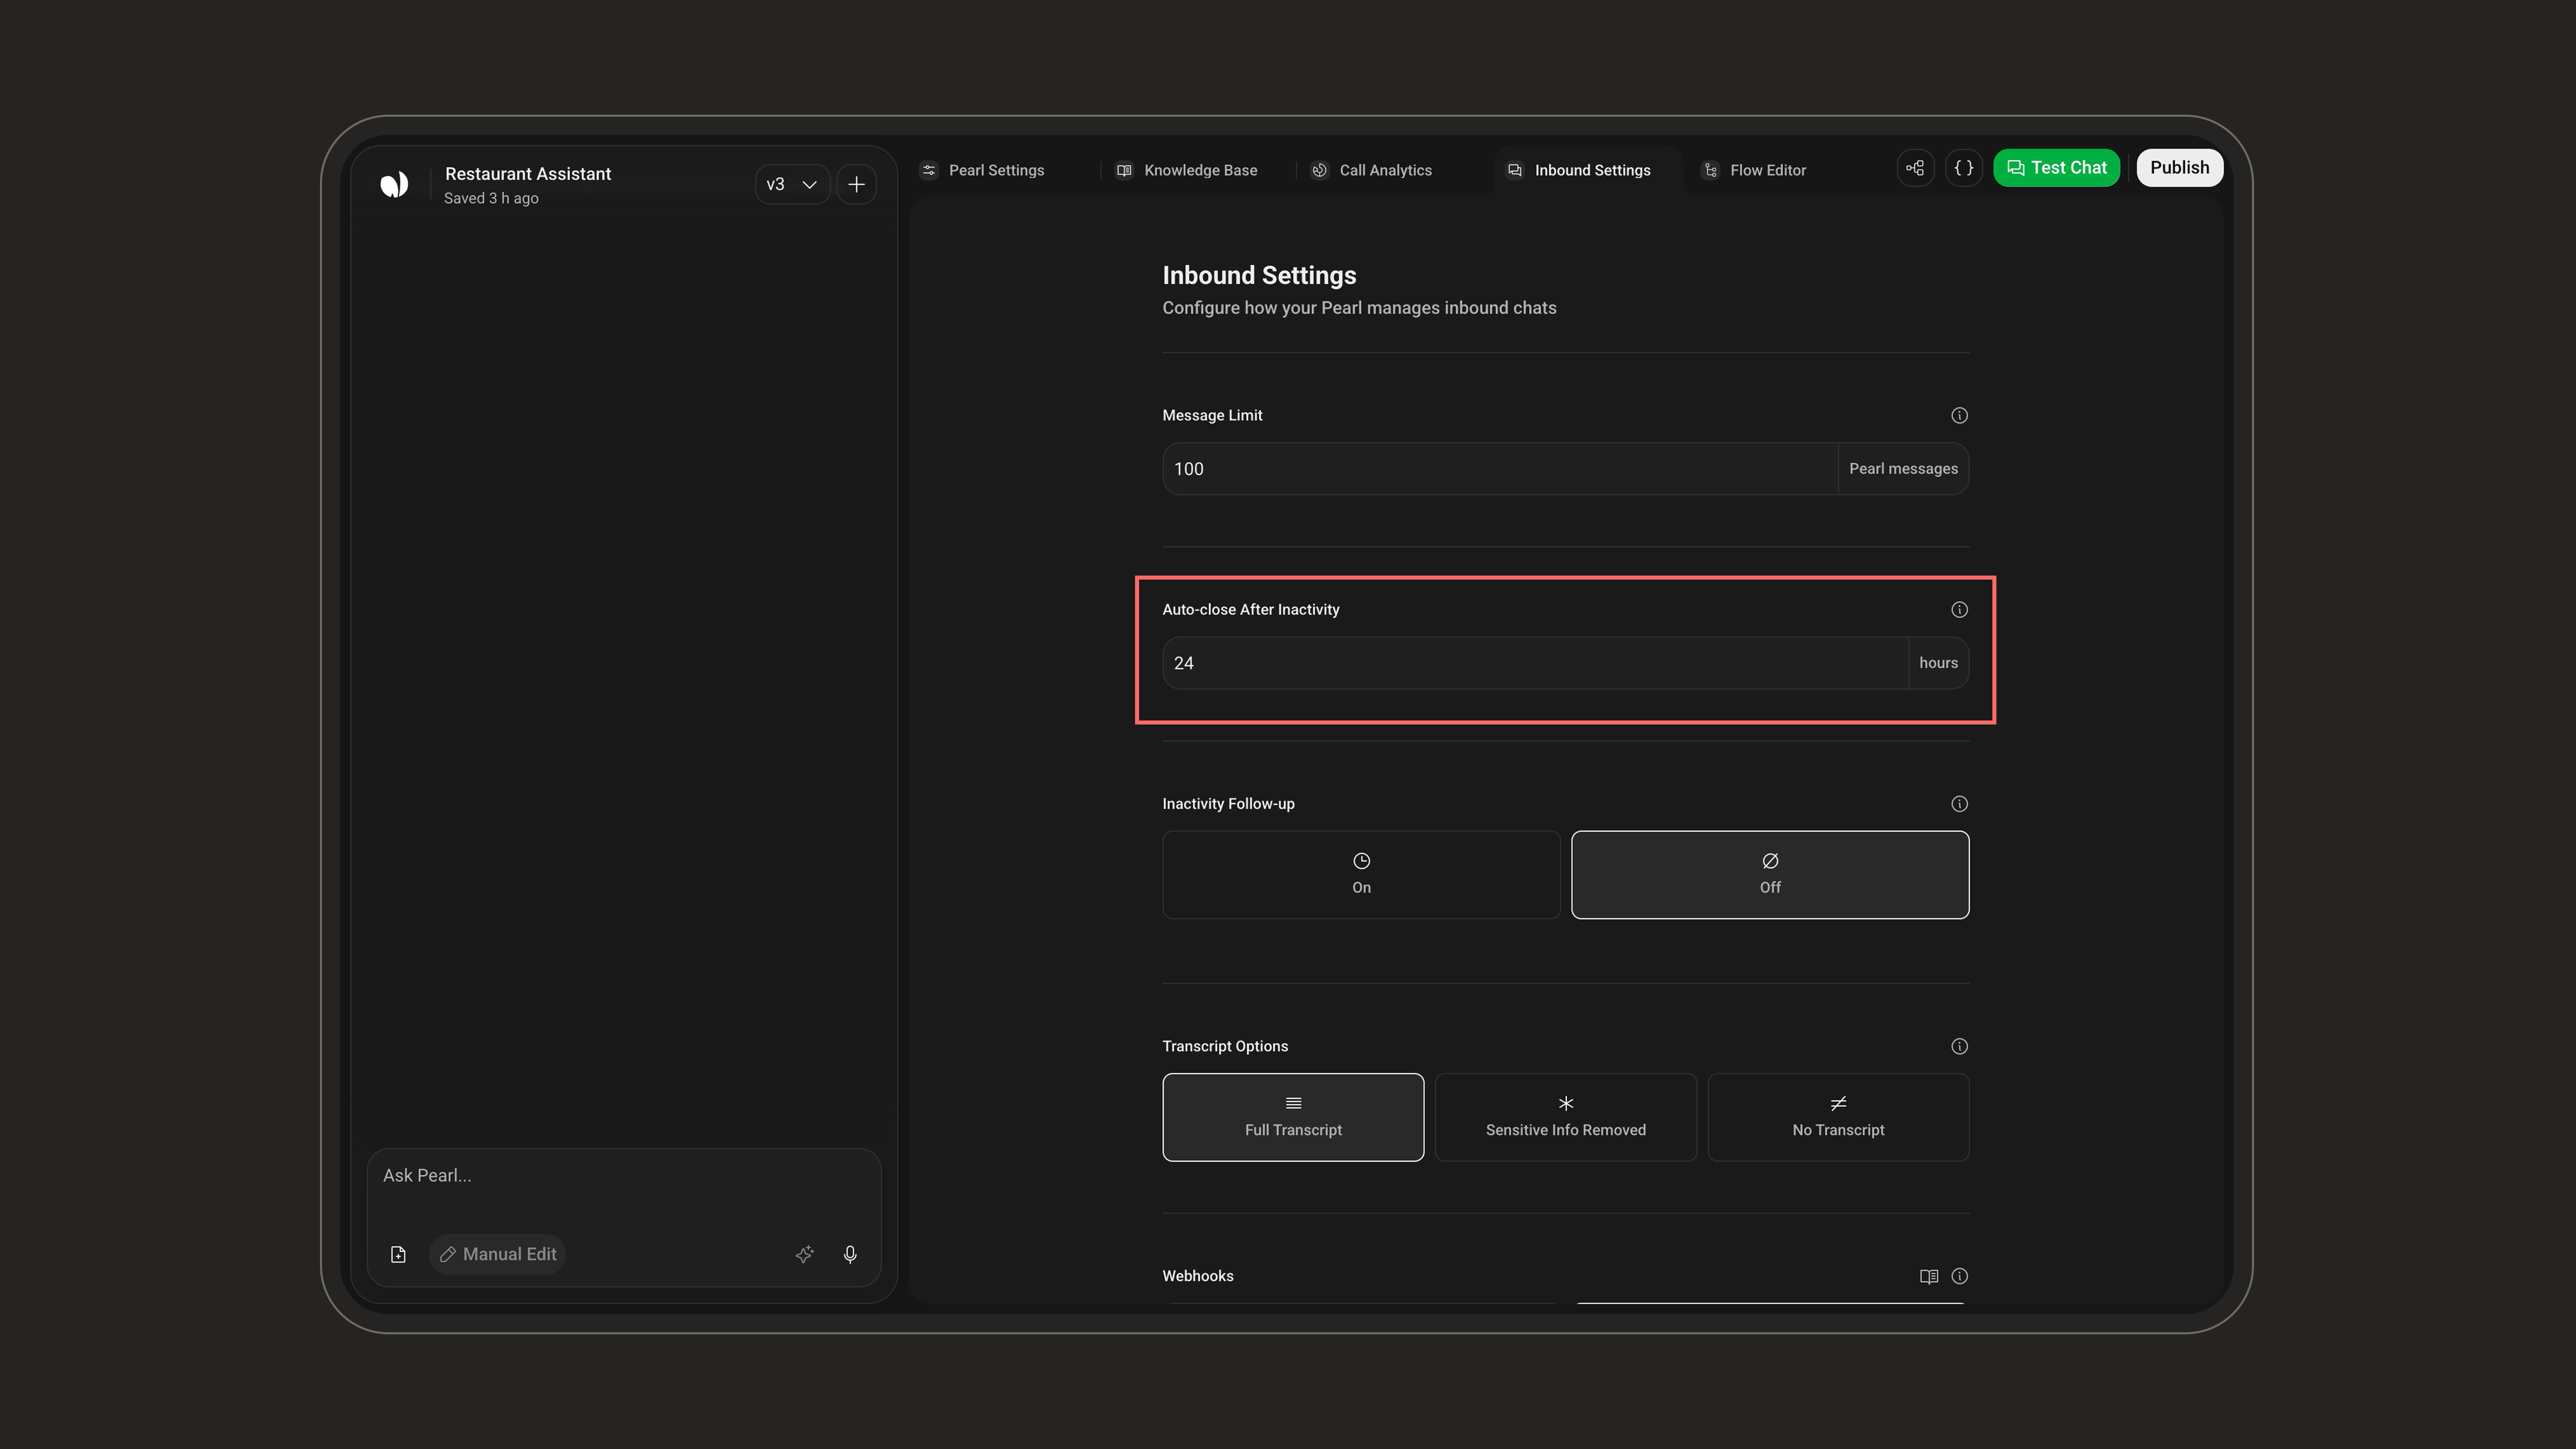The image size is (2576, 1449).
Task: Click the clock icon in On option
Action: coord(1361,861)
